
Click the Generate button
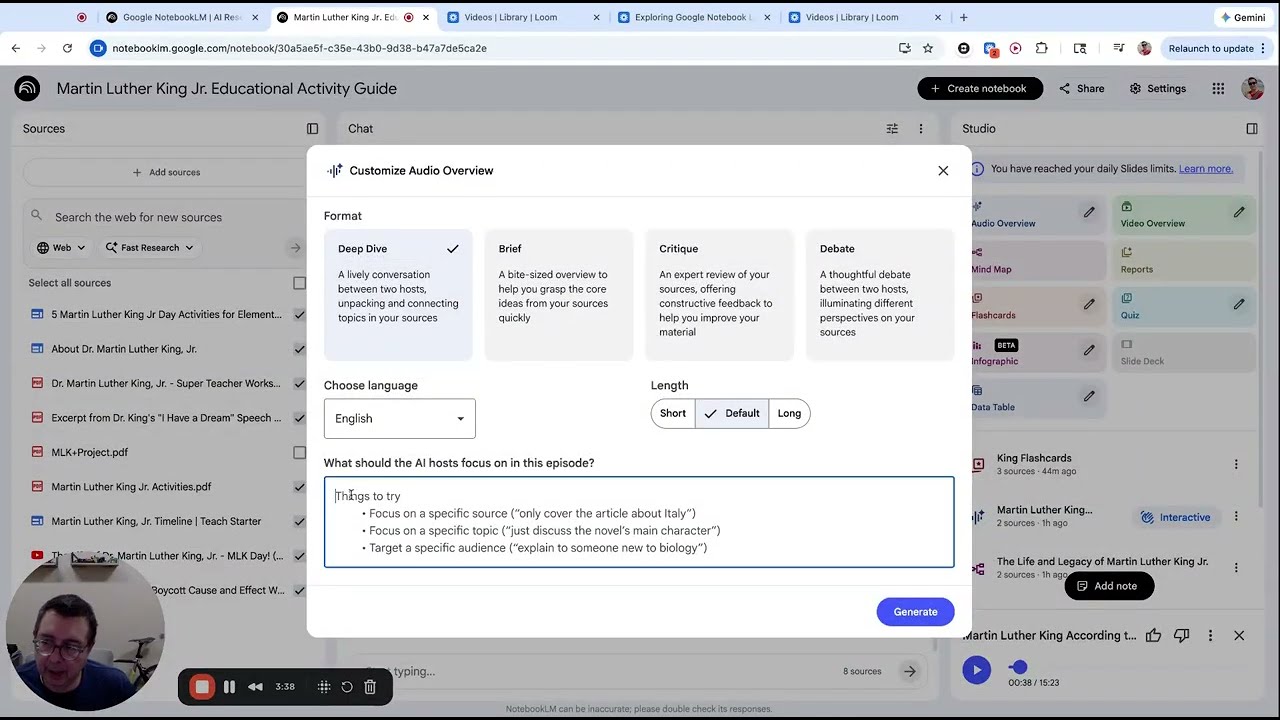point(915,612)
